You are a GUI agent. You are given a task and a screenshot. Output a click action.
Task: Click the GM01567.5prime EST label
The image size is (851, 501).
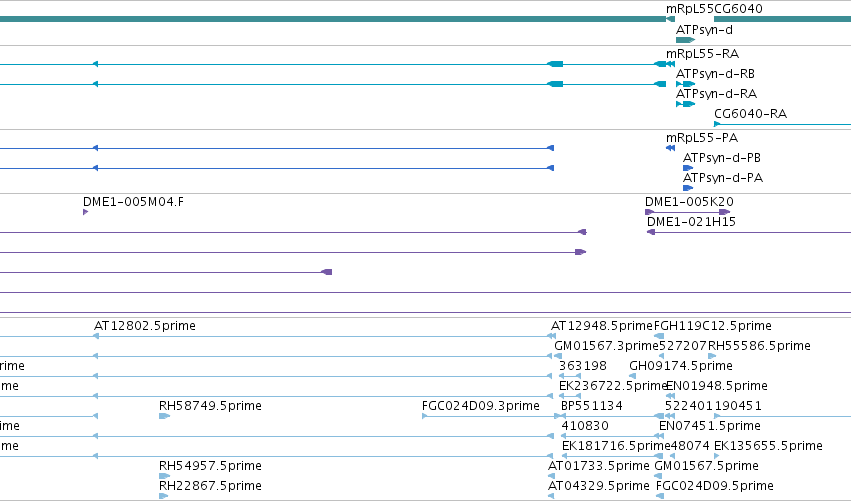(x=706, y=466)
